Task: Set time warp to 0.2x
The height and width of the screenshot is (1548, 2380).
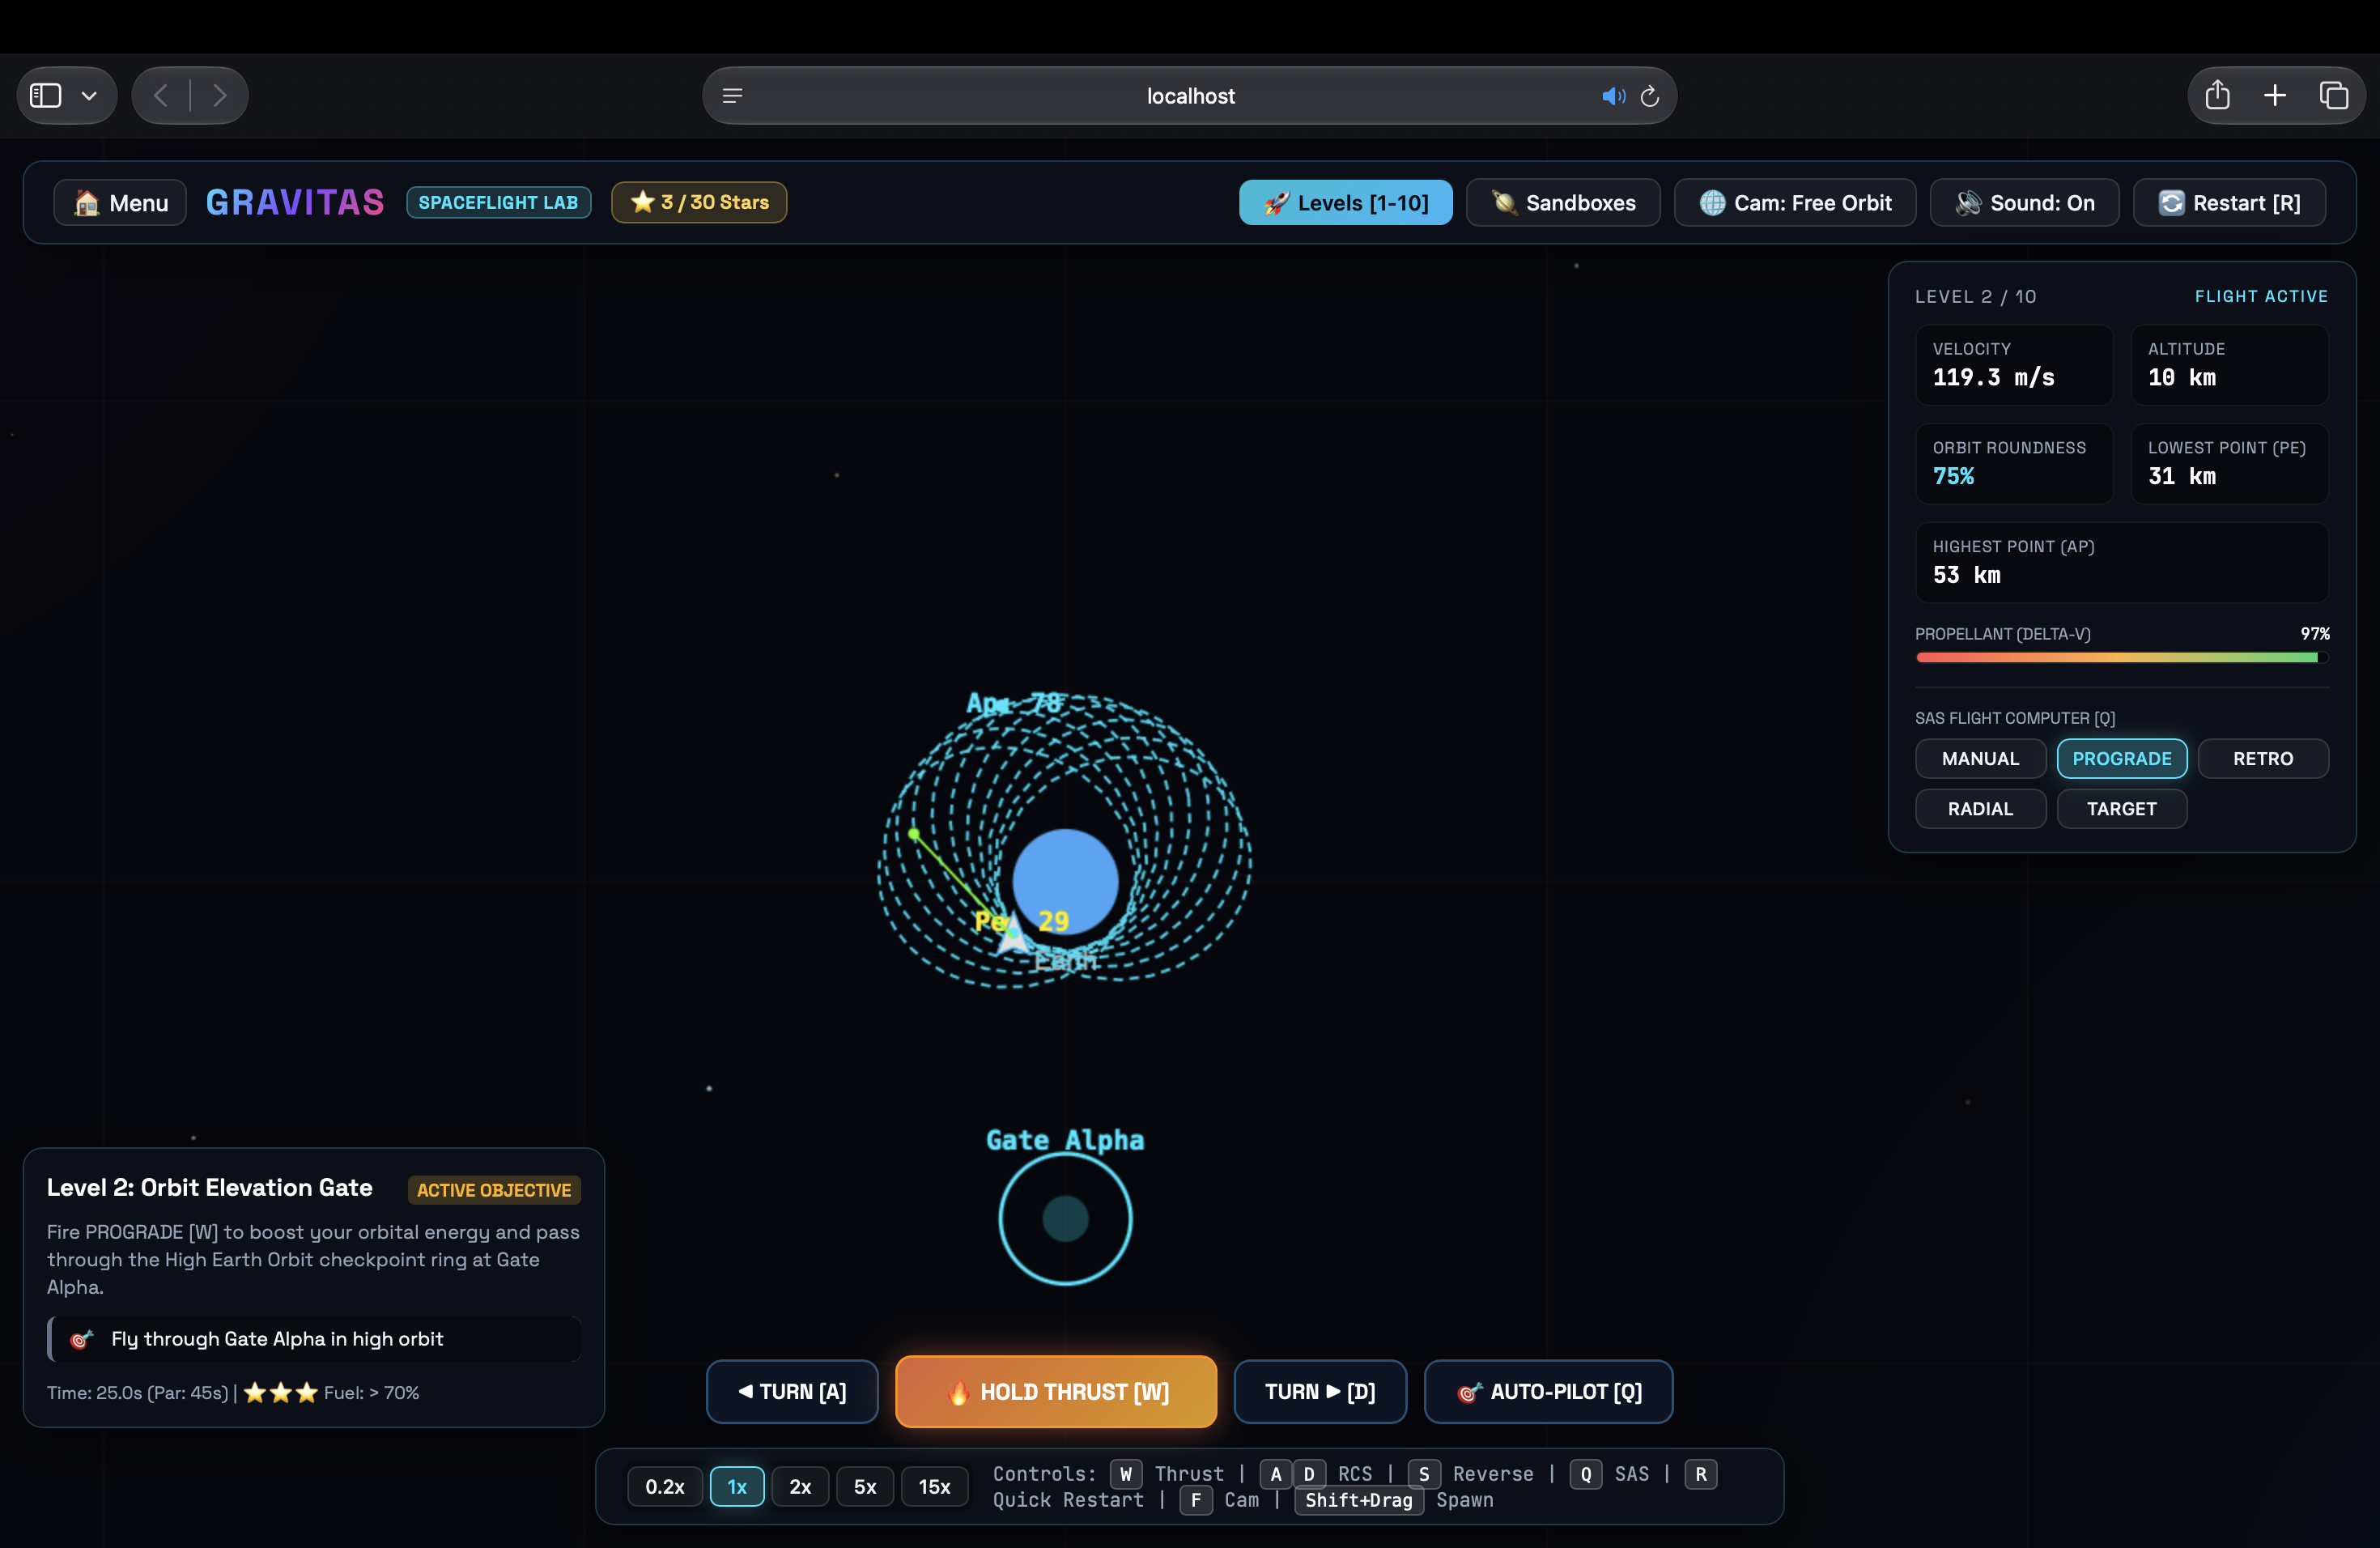Action: [665, 1487]
